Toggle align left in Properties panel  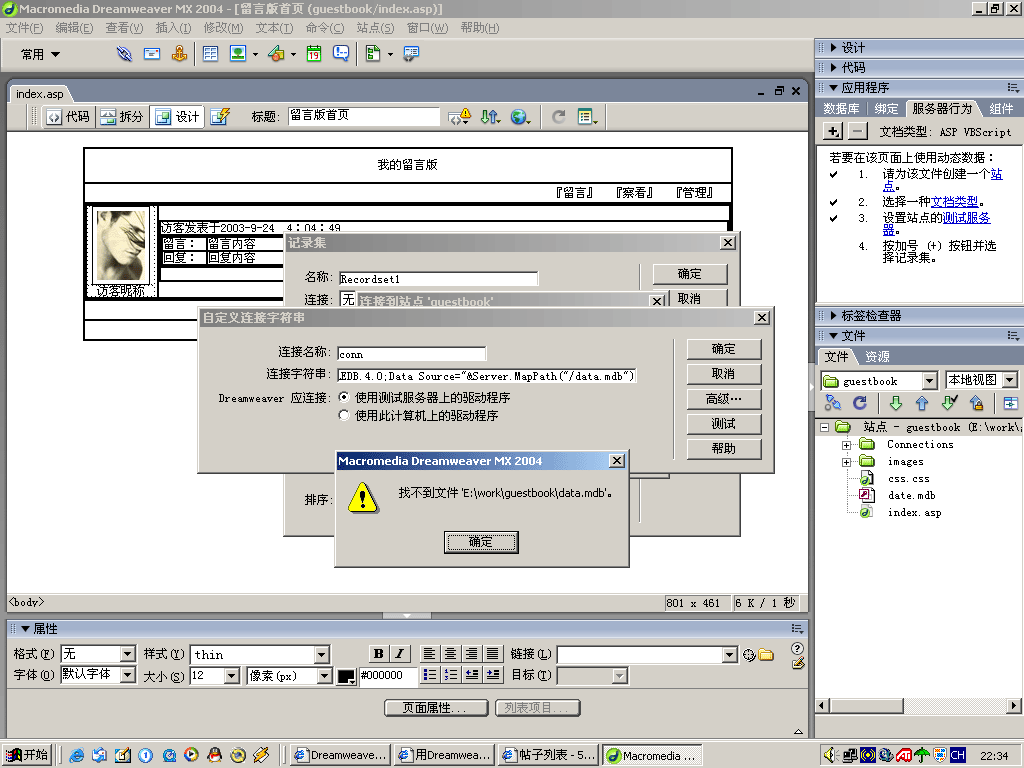[429, 654]
